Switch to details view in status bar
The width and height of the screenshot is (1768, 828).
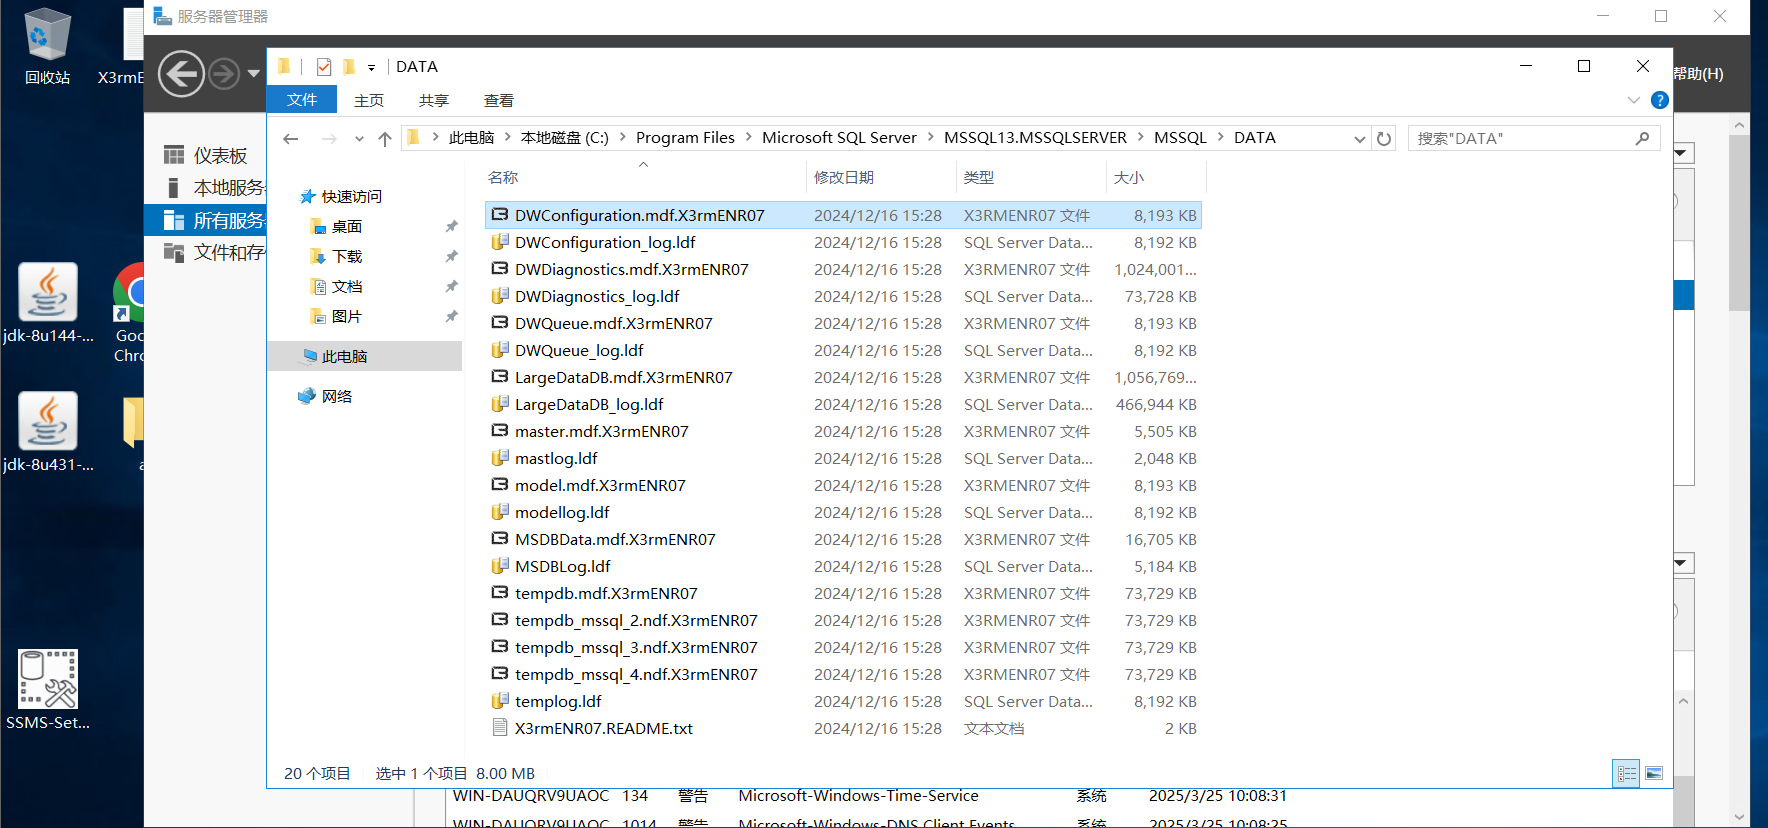pos(1627,773)
